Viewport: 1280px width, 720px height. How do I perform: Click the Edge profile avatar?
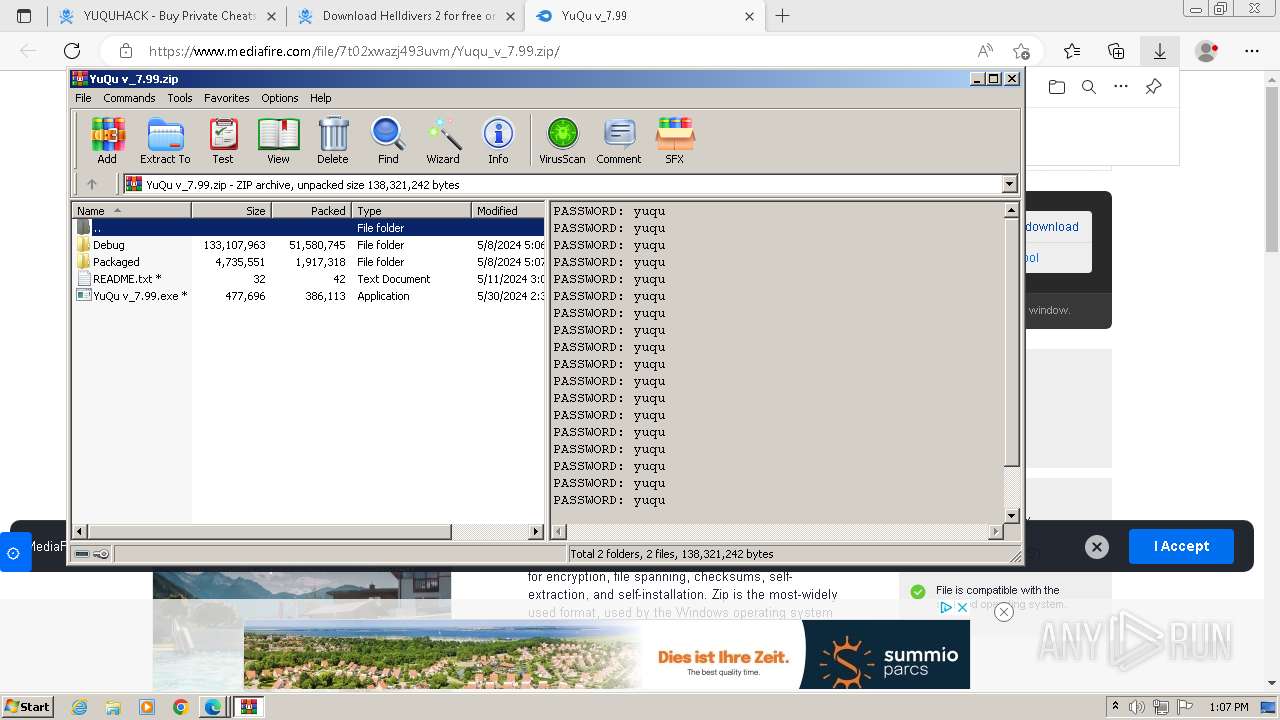(x=1207, y=51)
